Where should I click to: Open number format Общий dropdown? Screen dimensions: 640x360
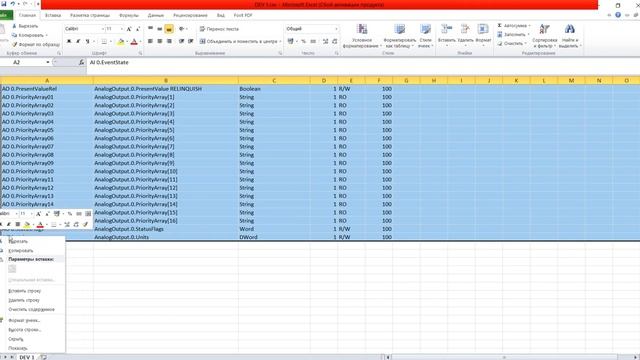(x=336, y=29)
